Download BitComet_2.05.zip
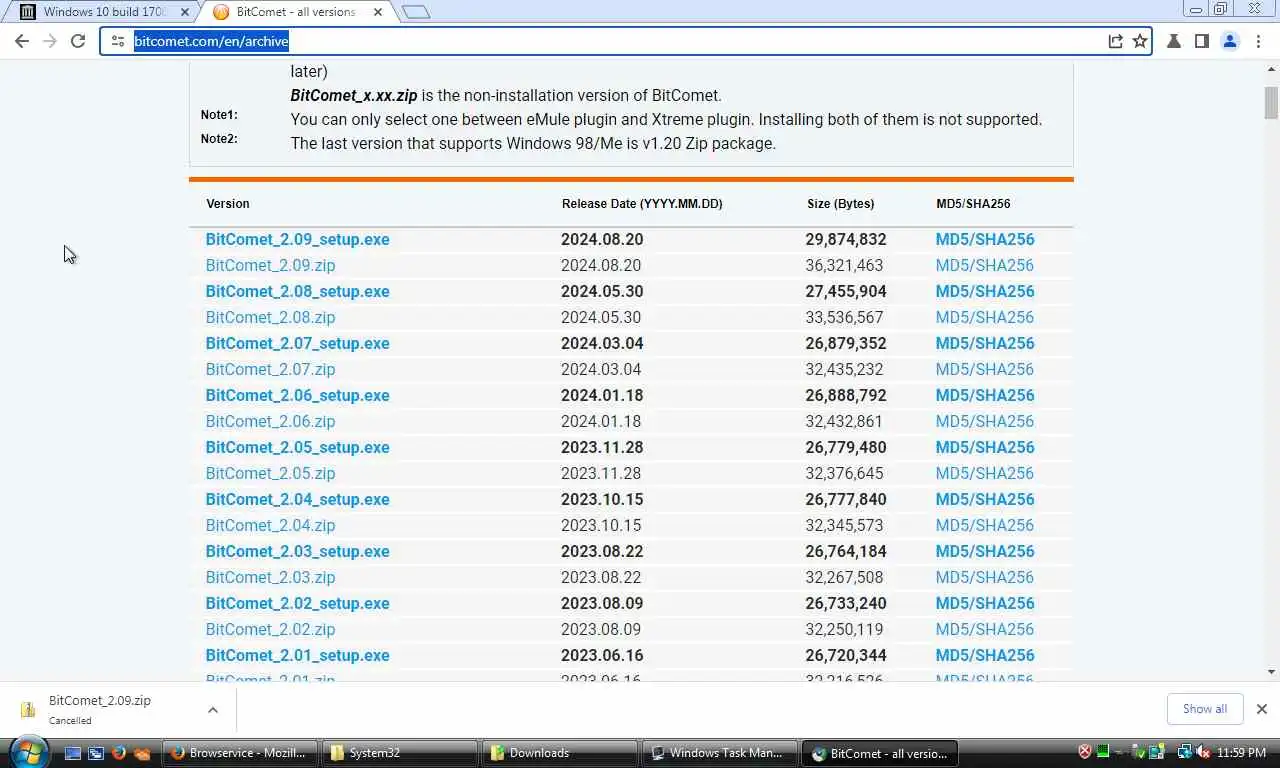Viewport: 1280px width, 768px height. [x=270, y=473]
